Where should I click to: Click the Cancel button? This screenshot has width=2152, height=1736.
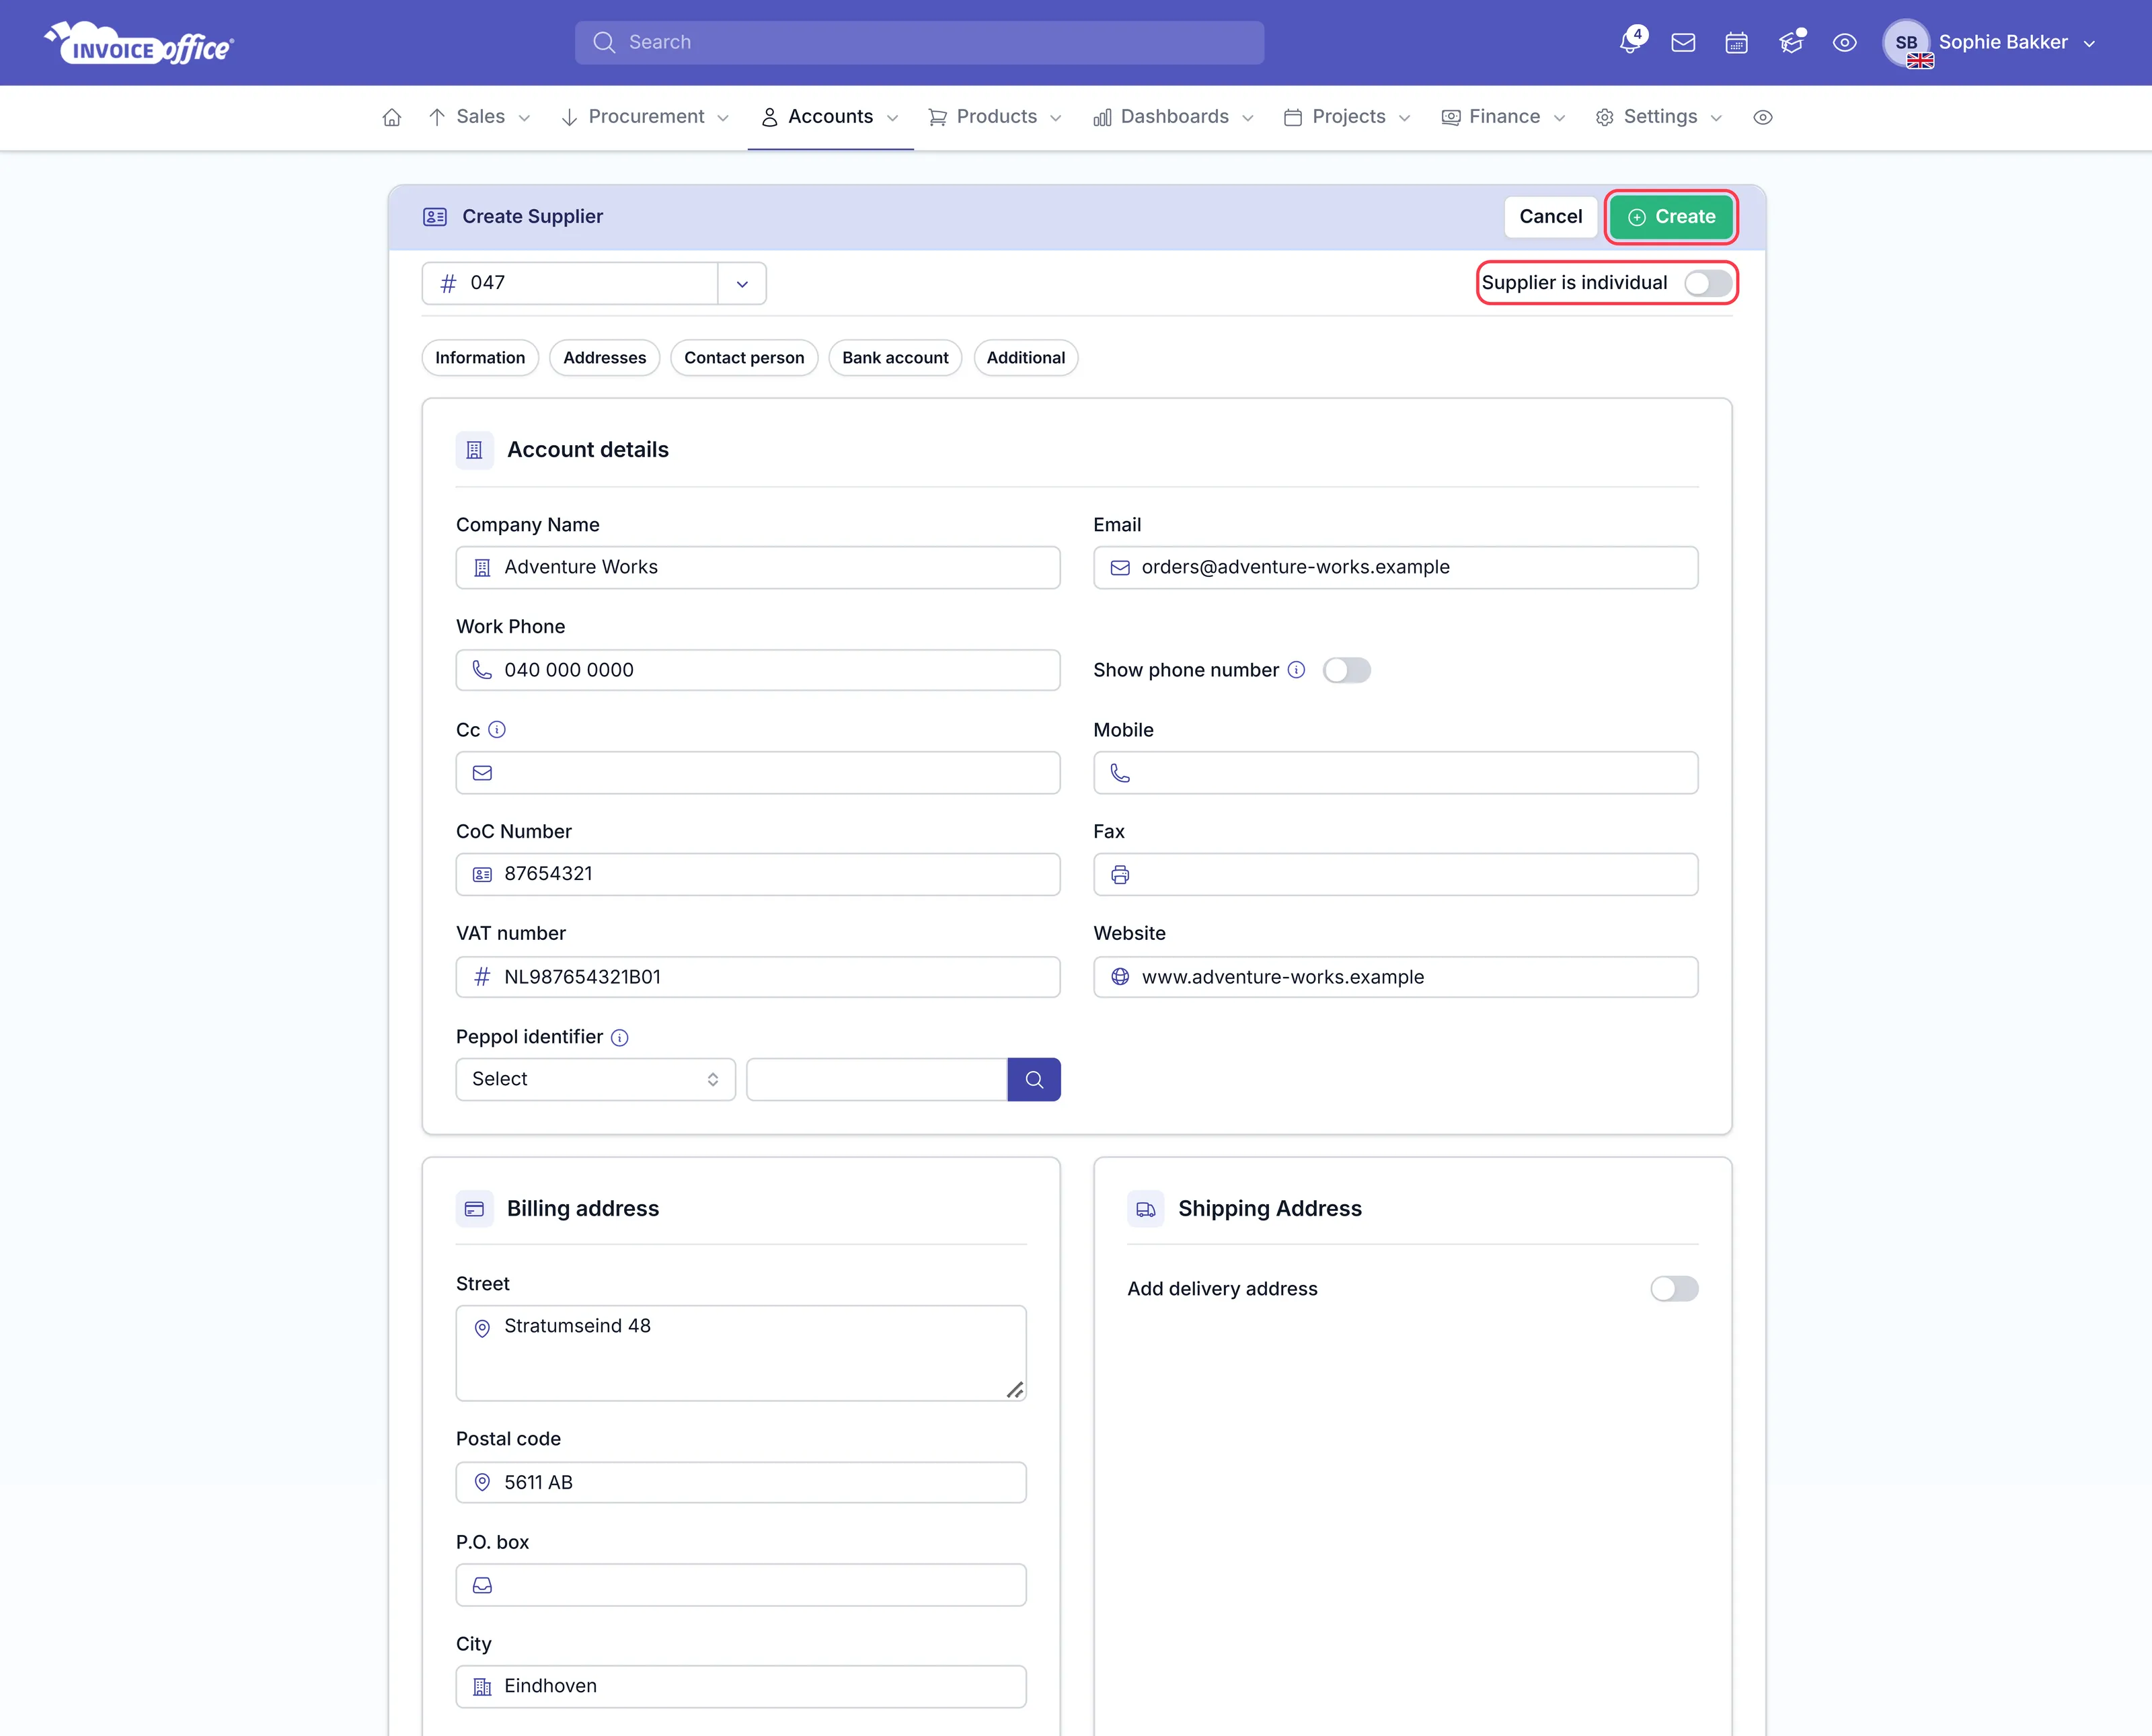(1550, 217)
